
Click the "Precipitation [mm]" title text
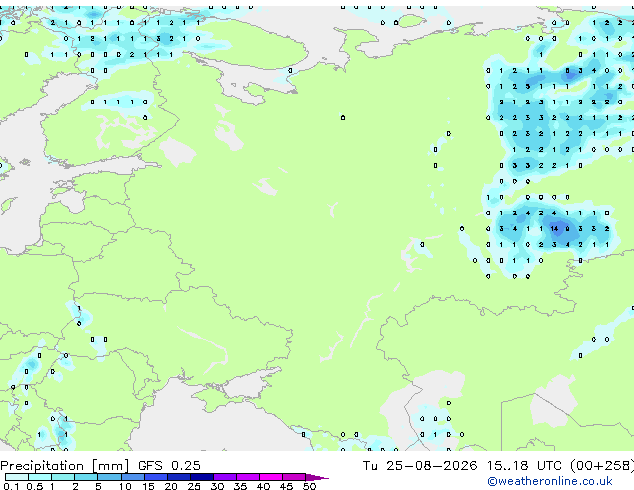tap(65, 466)
